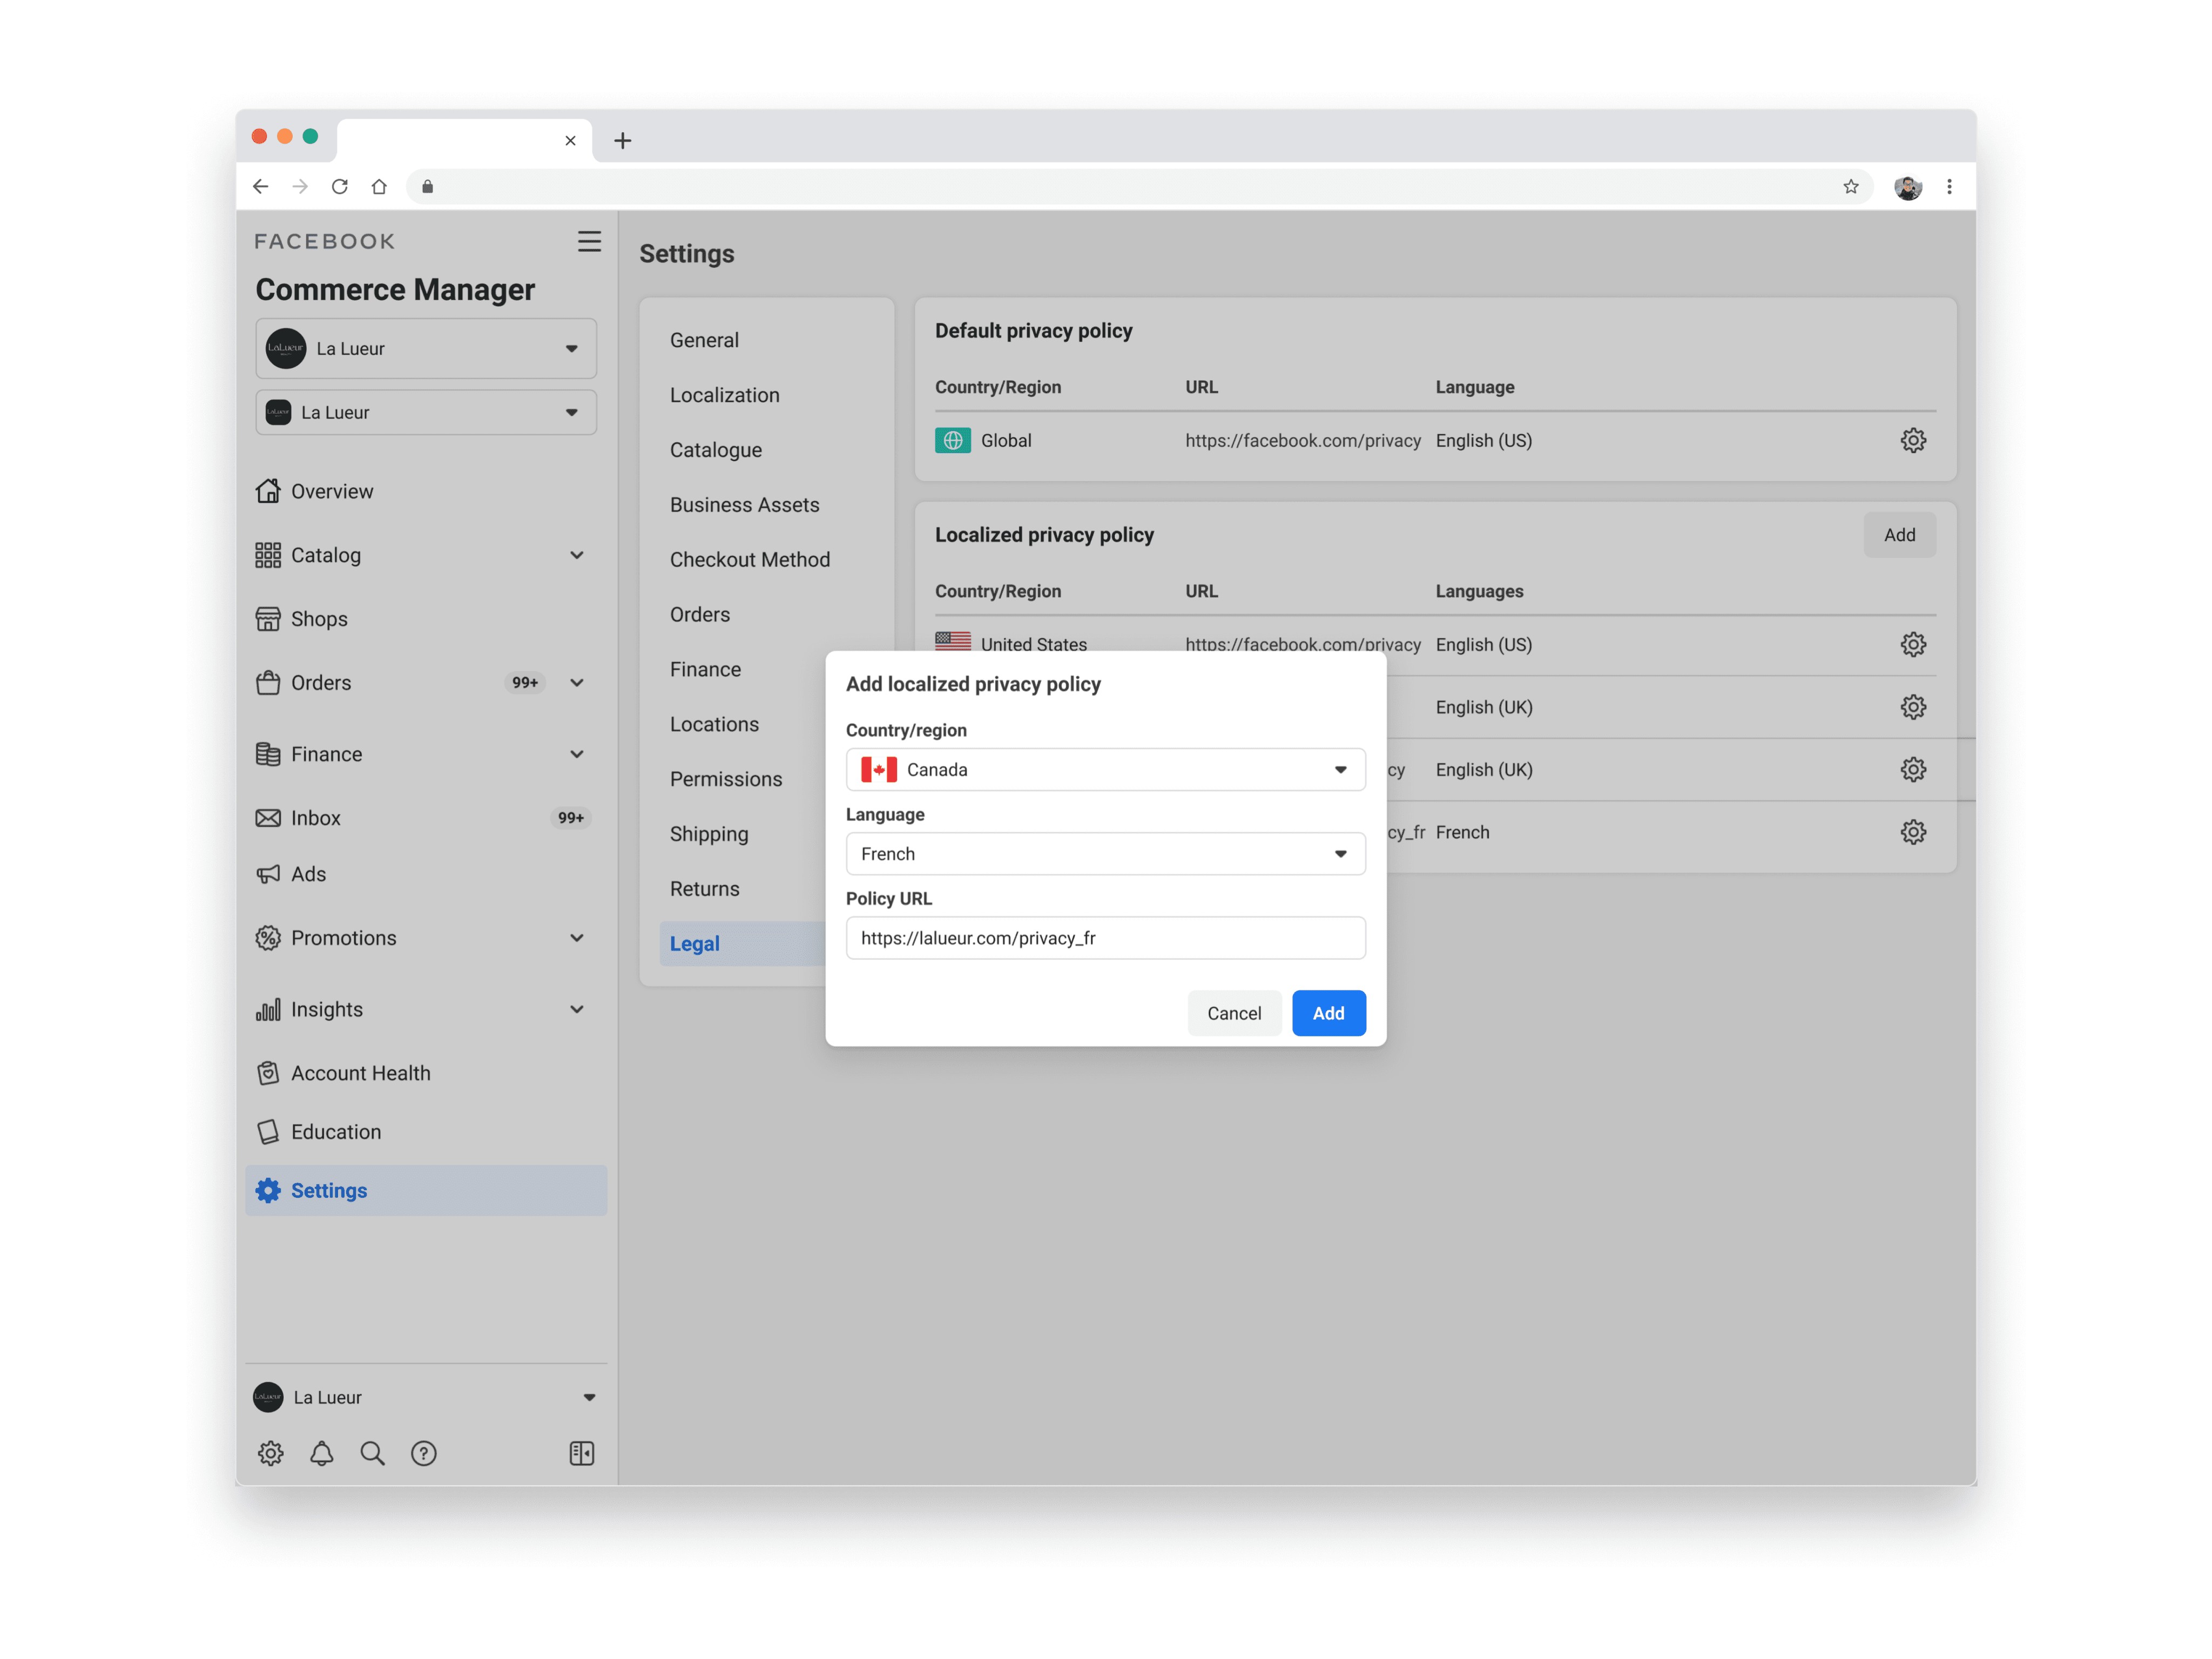The image size is (2212, 1659).
Task: Click the Education book icon
Action: (x=267, y=1132)
